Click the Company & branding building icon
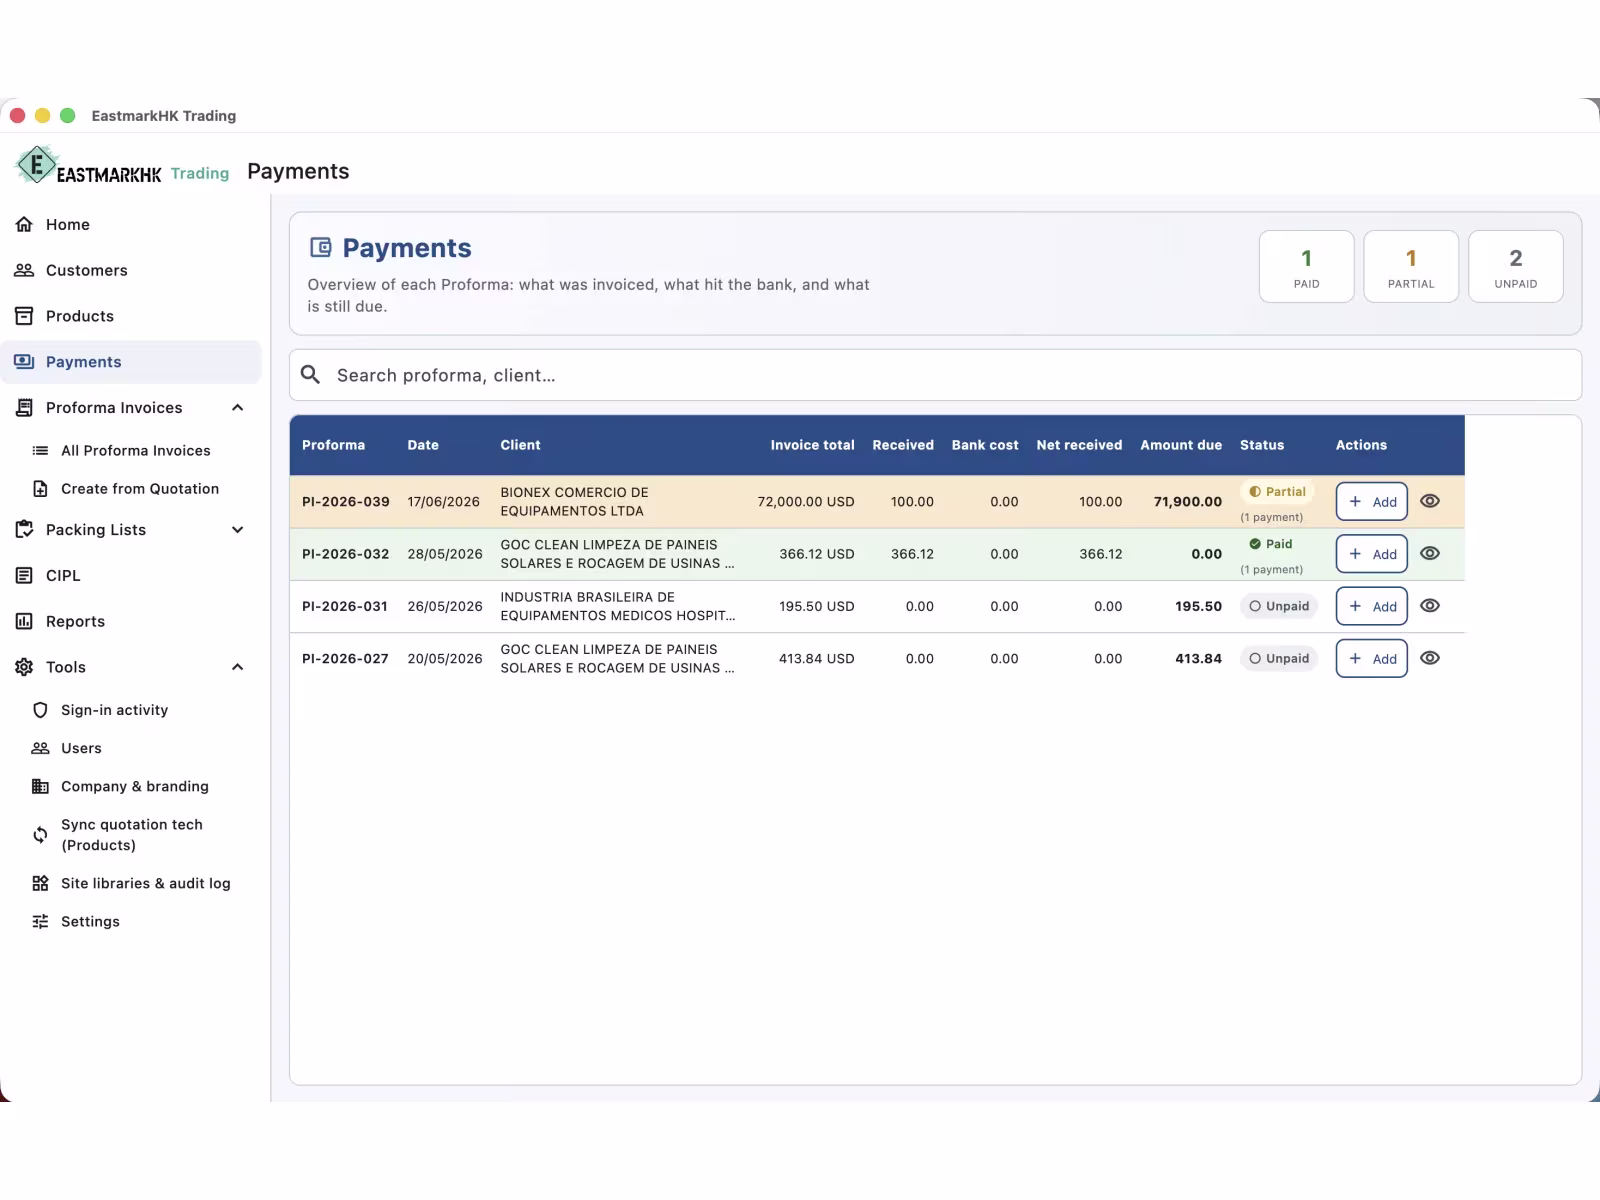 40,786
